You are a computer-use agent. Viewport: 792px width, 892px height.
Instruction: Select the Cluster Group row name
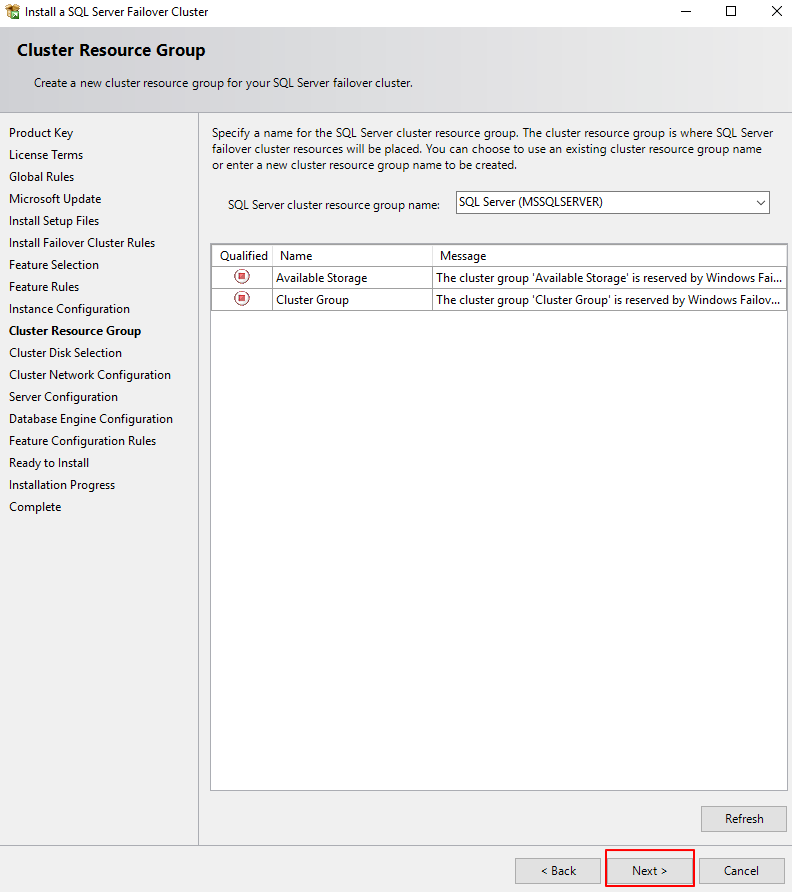tap(312, 300)
